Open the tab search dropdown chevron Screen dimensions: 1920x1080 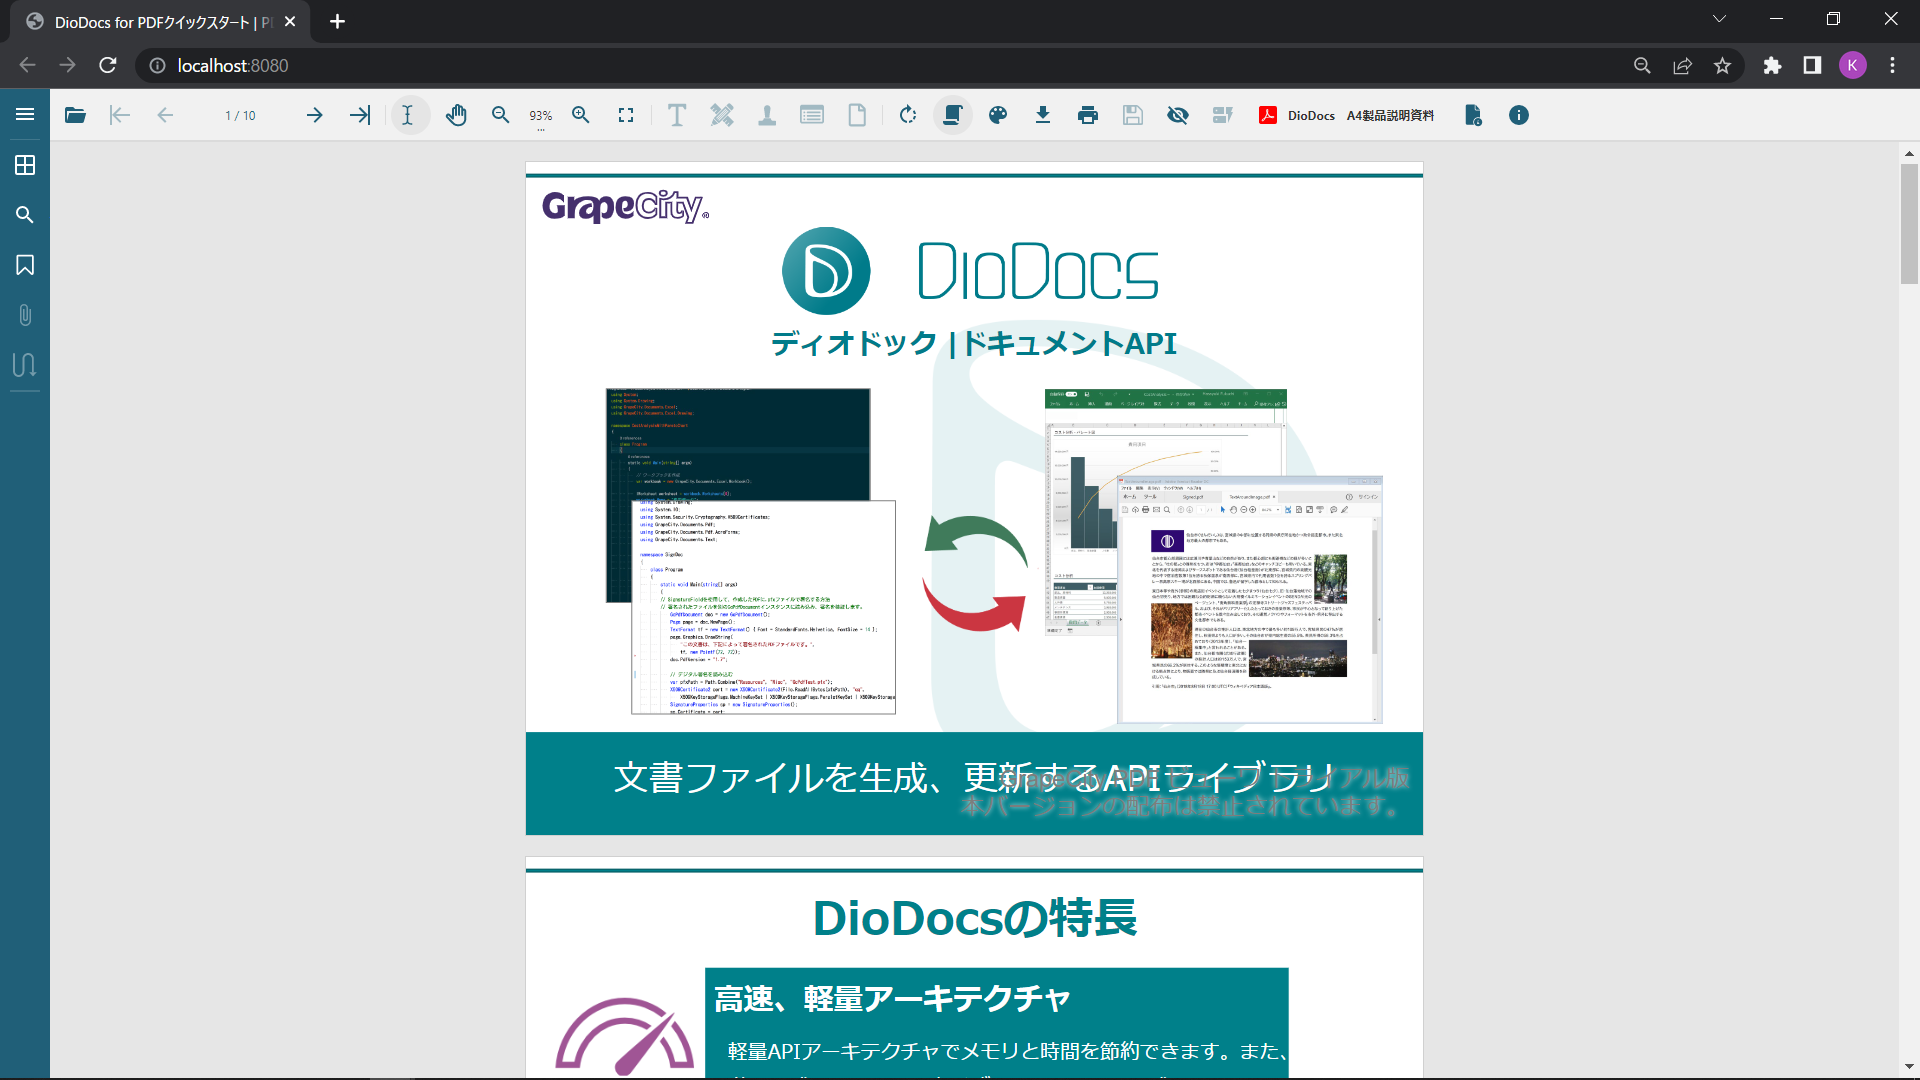tap(1719, 19)
